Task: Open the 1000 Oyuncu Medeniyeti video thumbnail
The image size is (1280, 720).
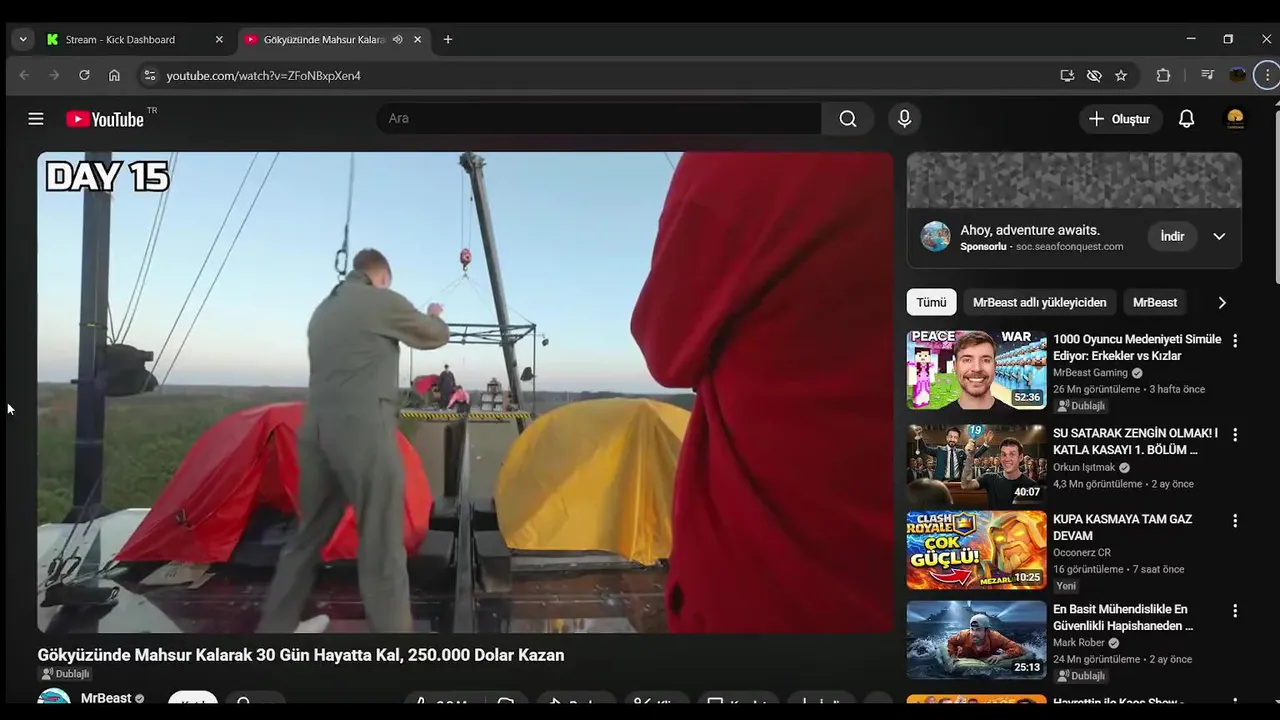Action: (x=976, y=370)
